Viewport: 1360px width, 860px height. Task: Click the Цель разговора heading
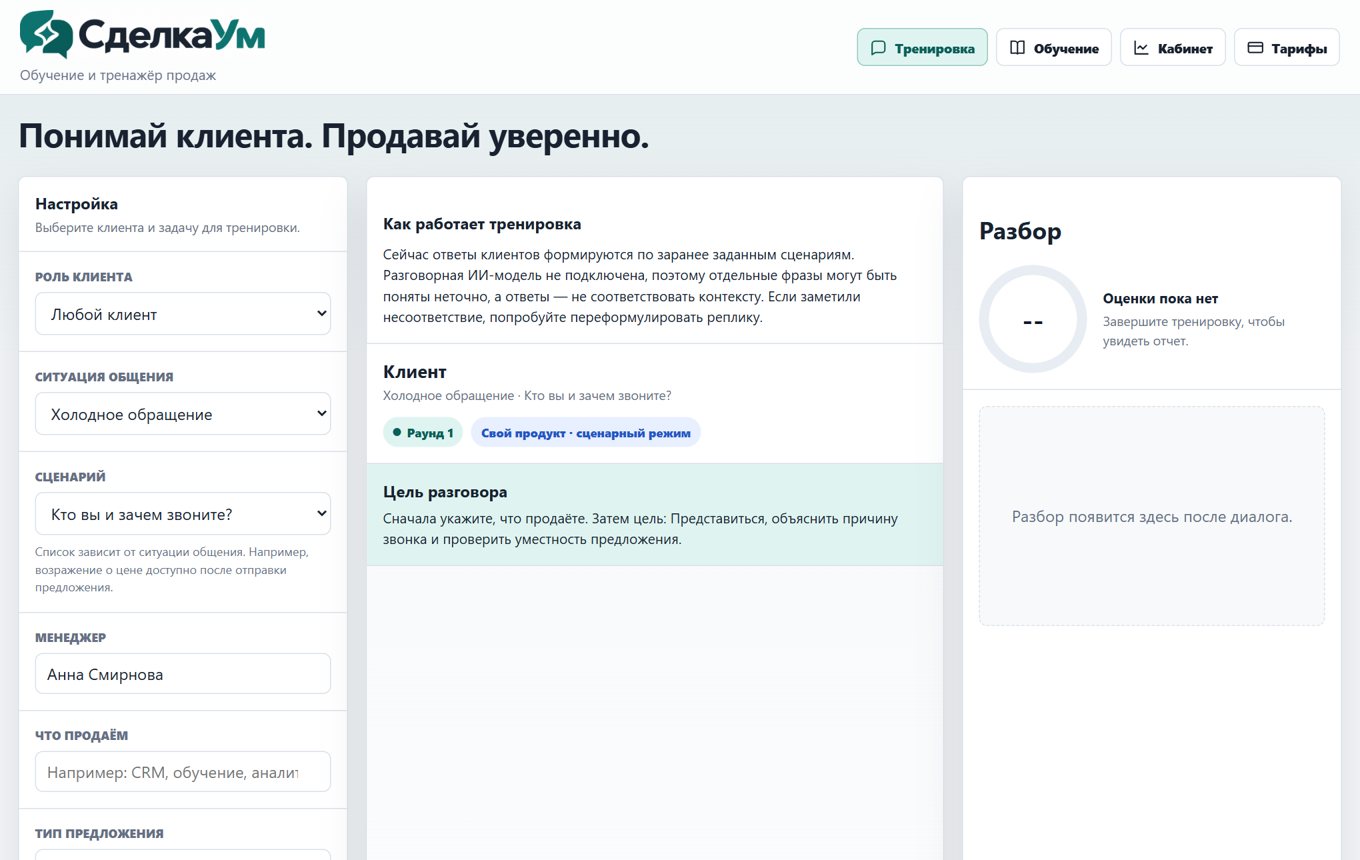click(x=445, y=492)
